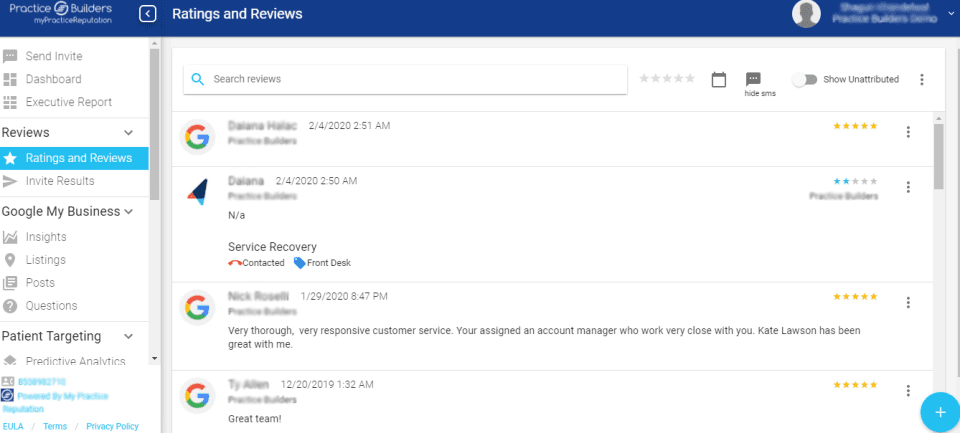Screen dimensions: 960x433
Task: Click the Executive Report icon
Action: tap(10, 102)
